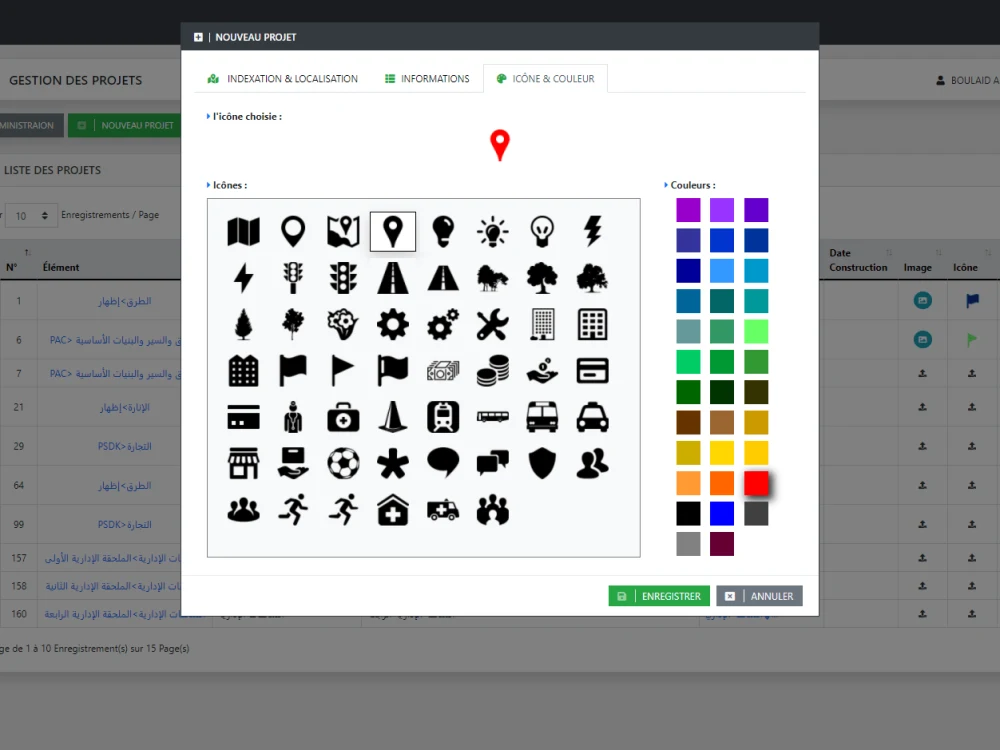Open the Icône & Couleur tab

point(545,78)
